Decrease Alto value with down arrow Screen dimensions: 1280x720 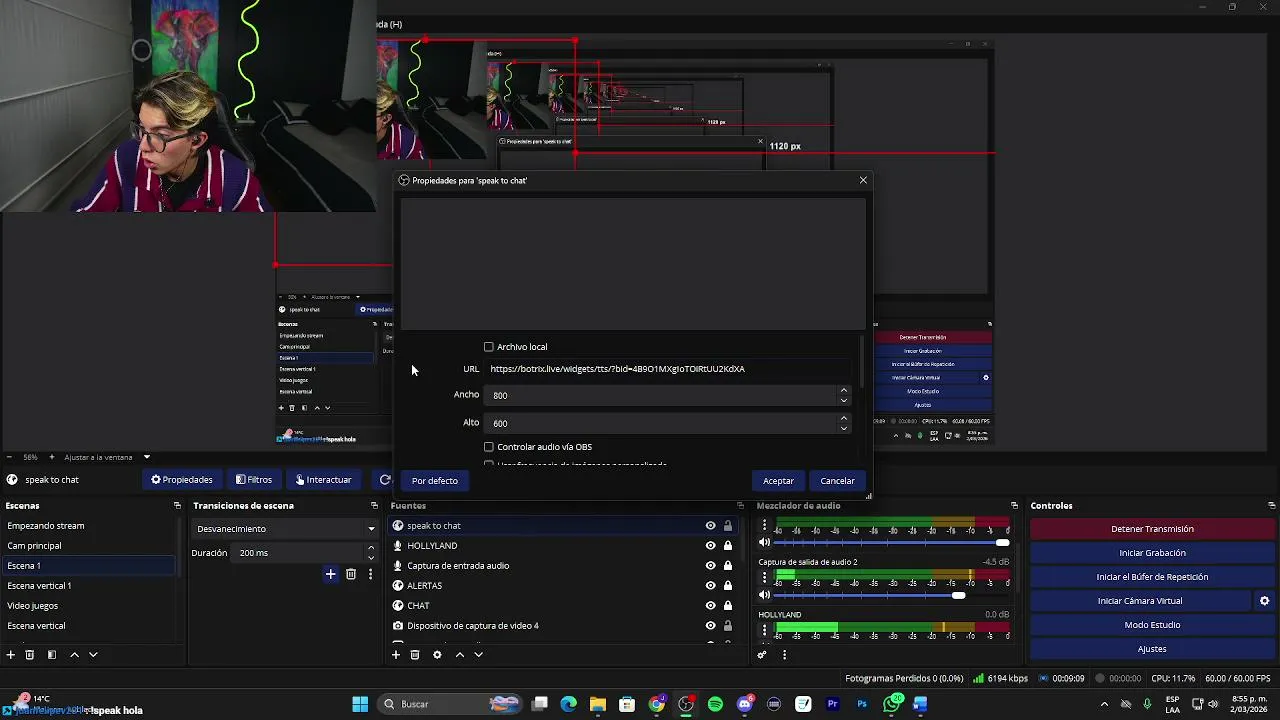click(x=844, y=428)
